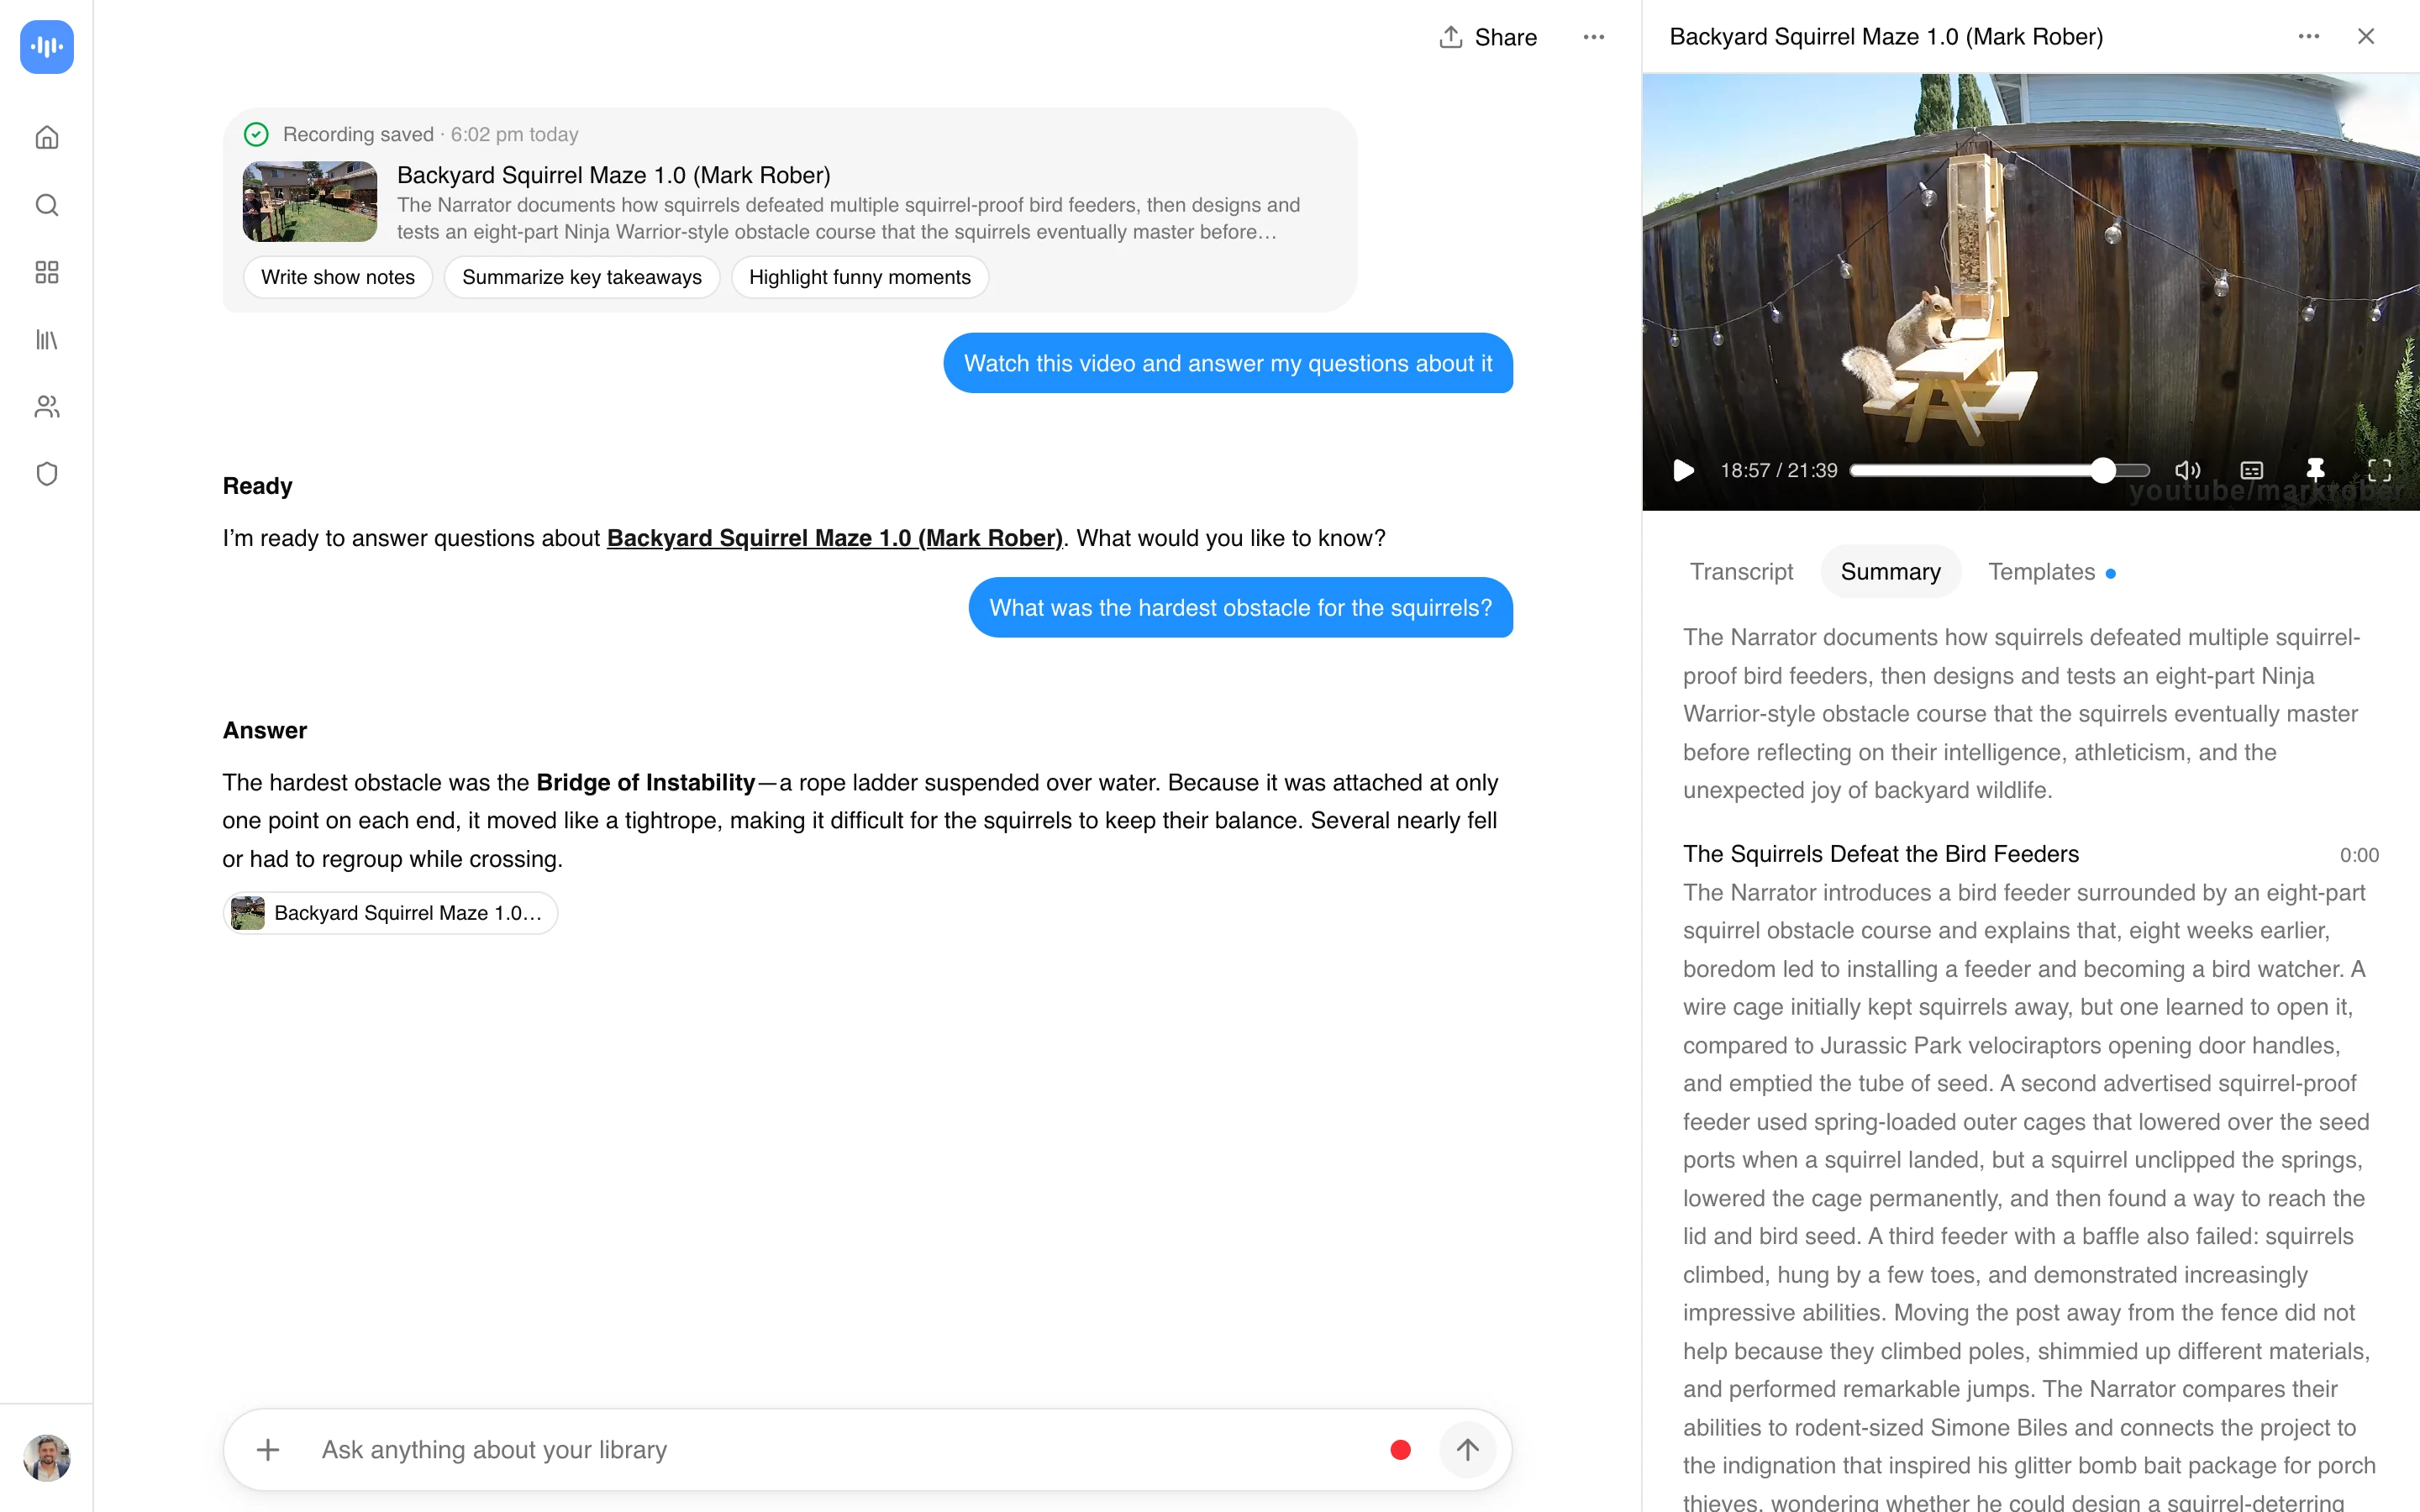Viewport: 2420px width, 1512px height.
Task: Select the Summary tab
Action: pos(1891,572)
